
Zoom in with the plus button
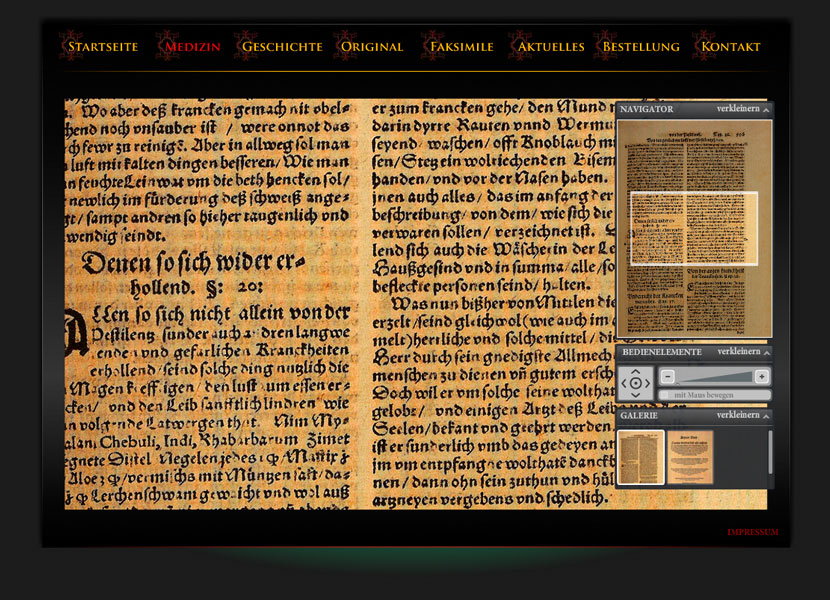coord(761,377)
